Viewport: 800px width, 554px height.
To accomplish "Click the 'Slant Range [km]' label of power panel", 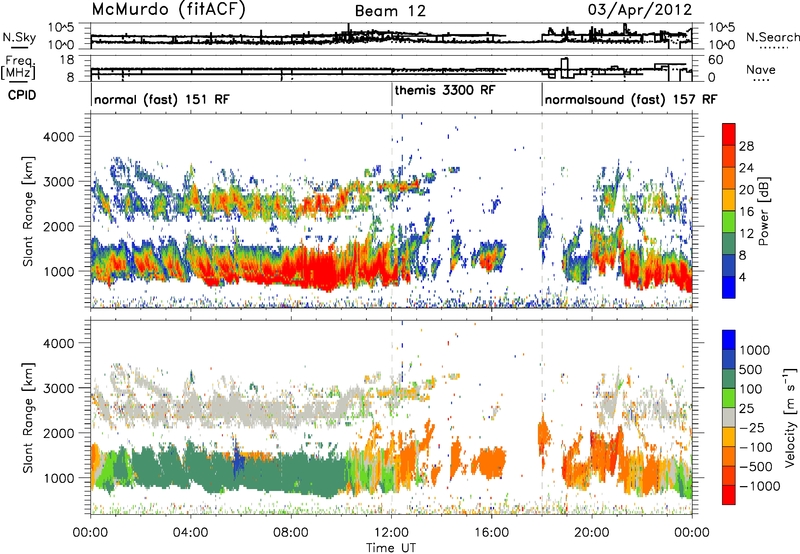I will tap(28, 211).
